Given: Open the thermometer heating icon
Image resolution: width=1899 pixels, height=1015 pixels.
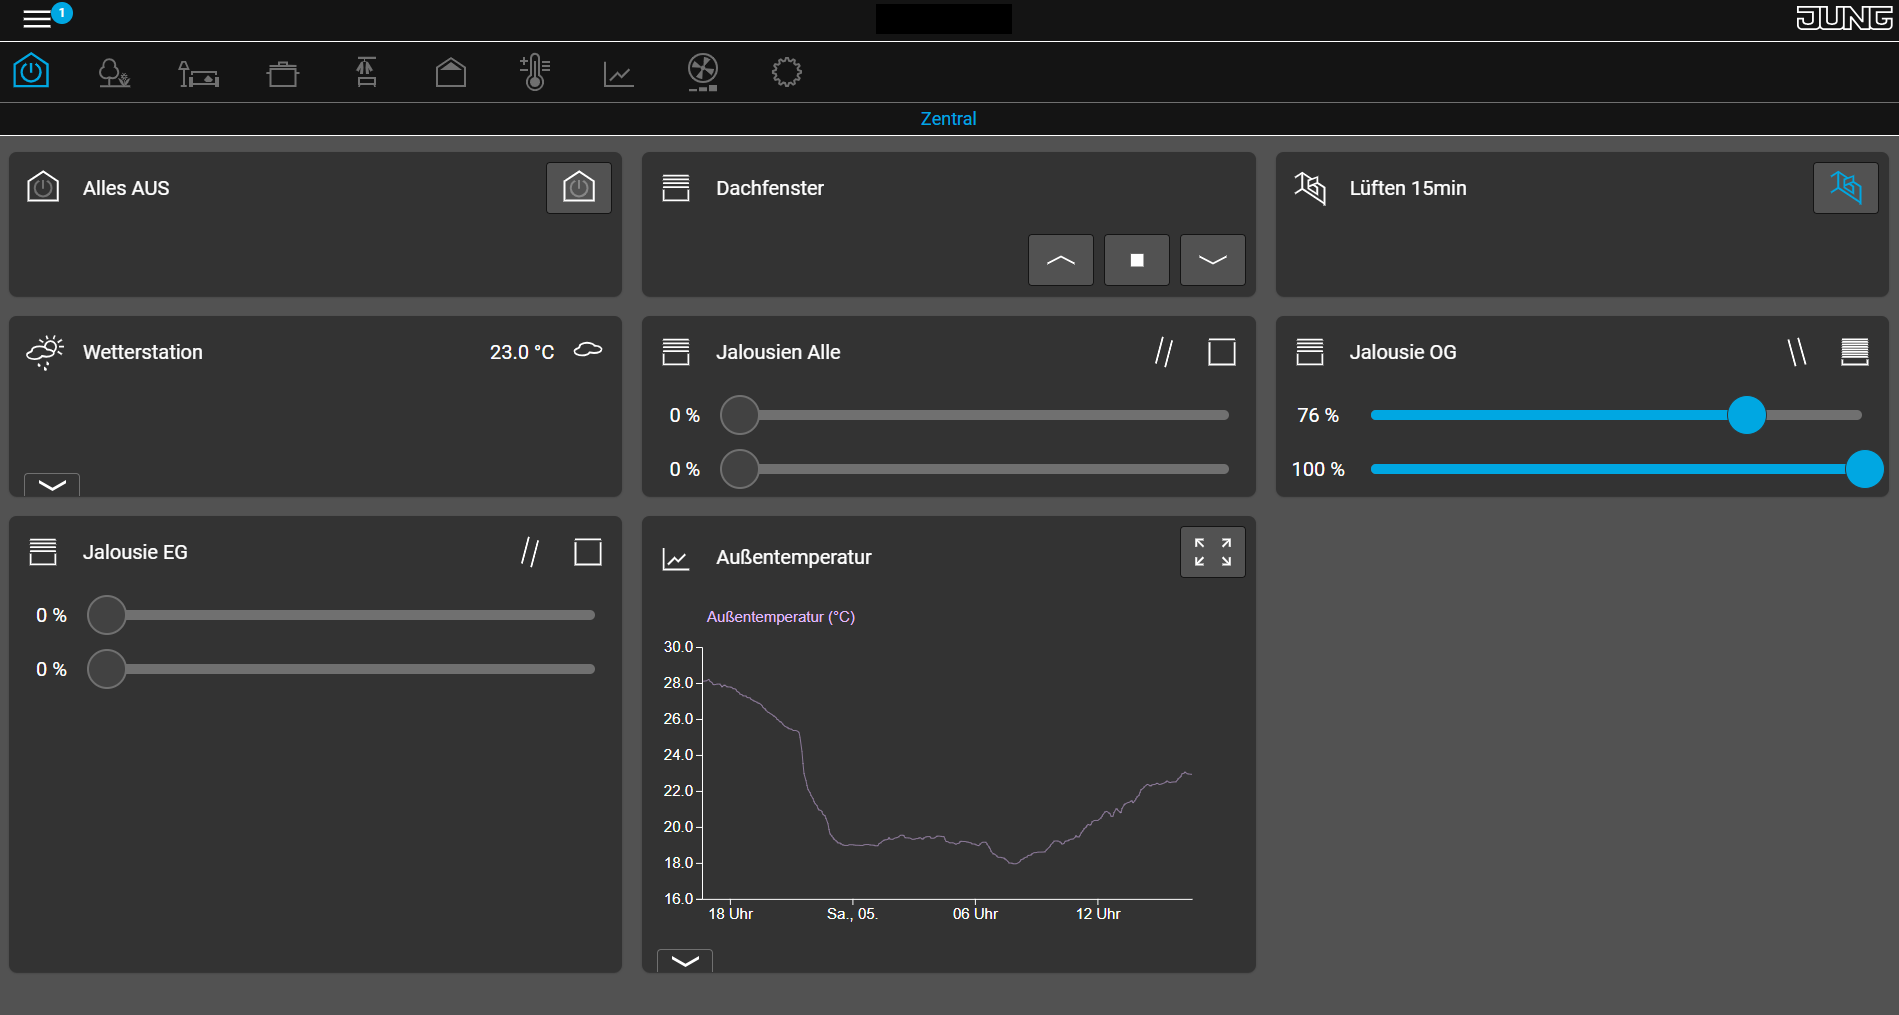Looking at the screenshot, I should pyautogui.click(x=535, y=72).
